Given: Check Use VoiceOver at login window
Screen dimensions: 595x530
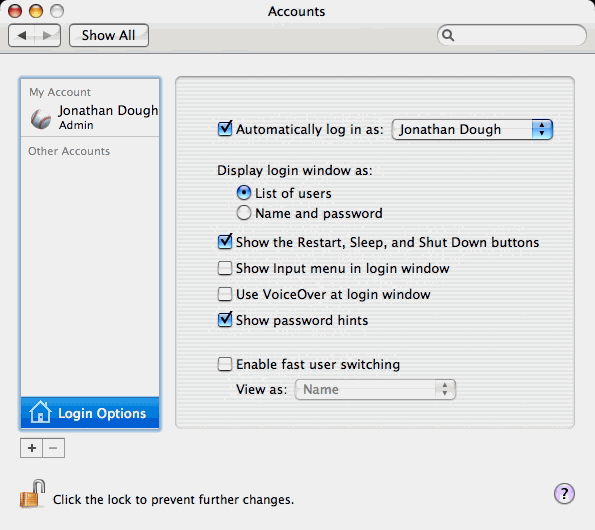Looking at the screenshot, I should pyautogui.click(x=225, y=294).
